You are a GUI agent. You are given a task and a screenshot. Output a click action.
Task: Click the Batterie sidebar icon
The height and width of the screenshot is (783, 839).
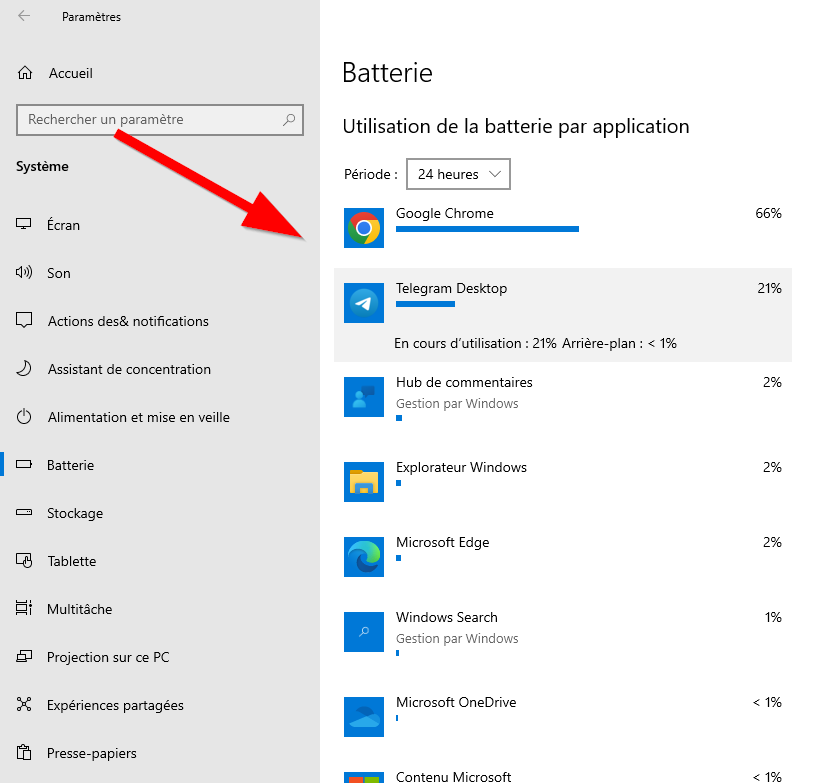pyautogui.click(x=24, y=465)
